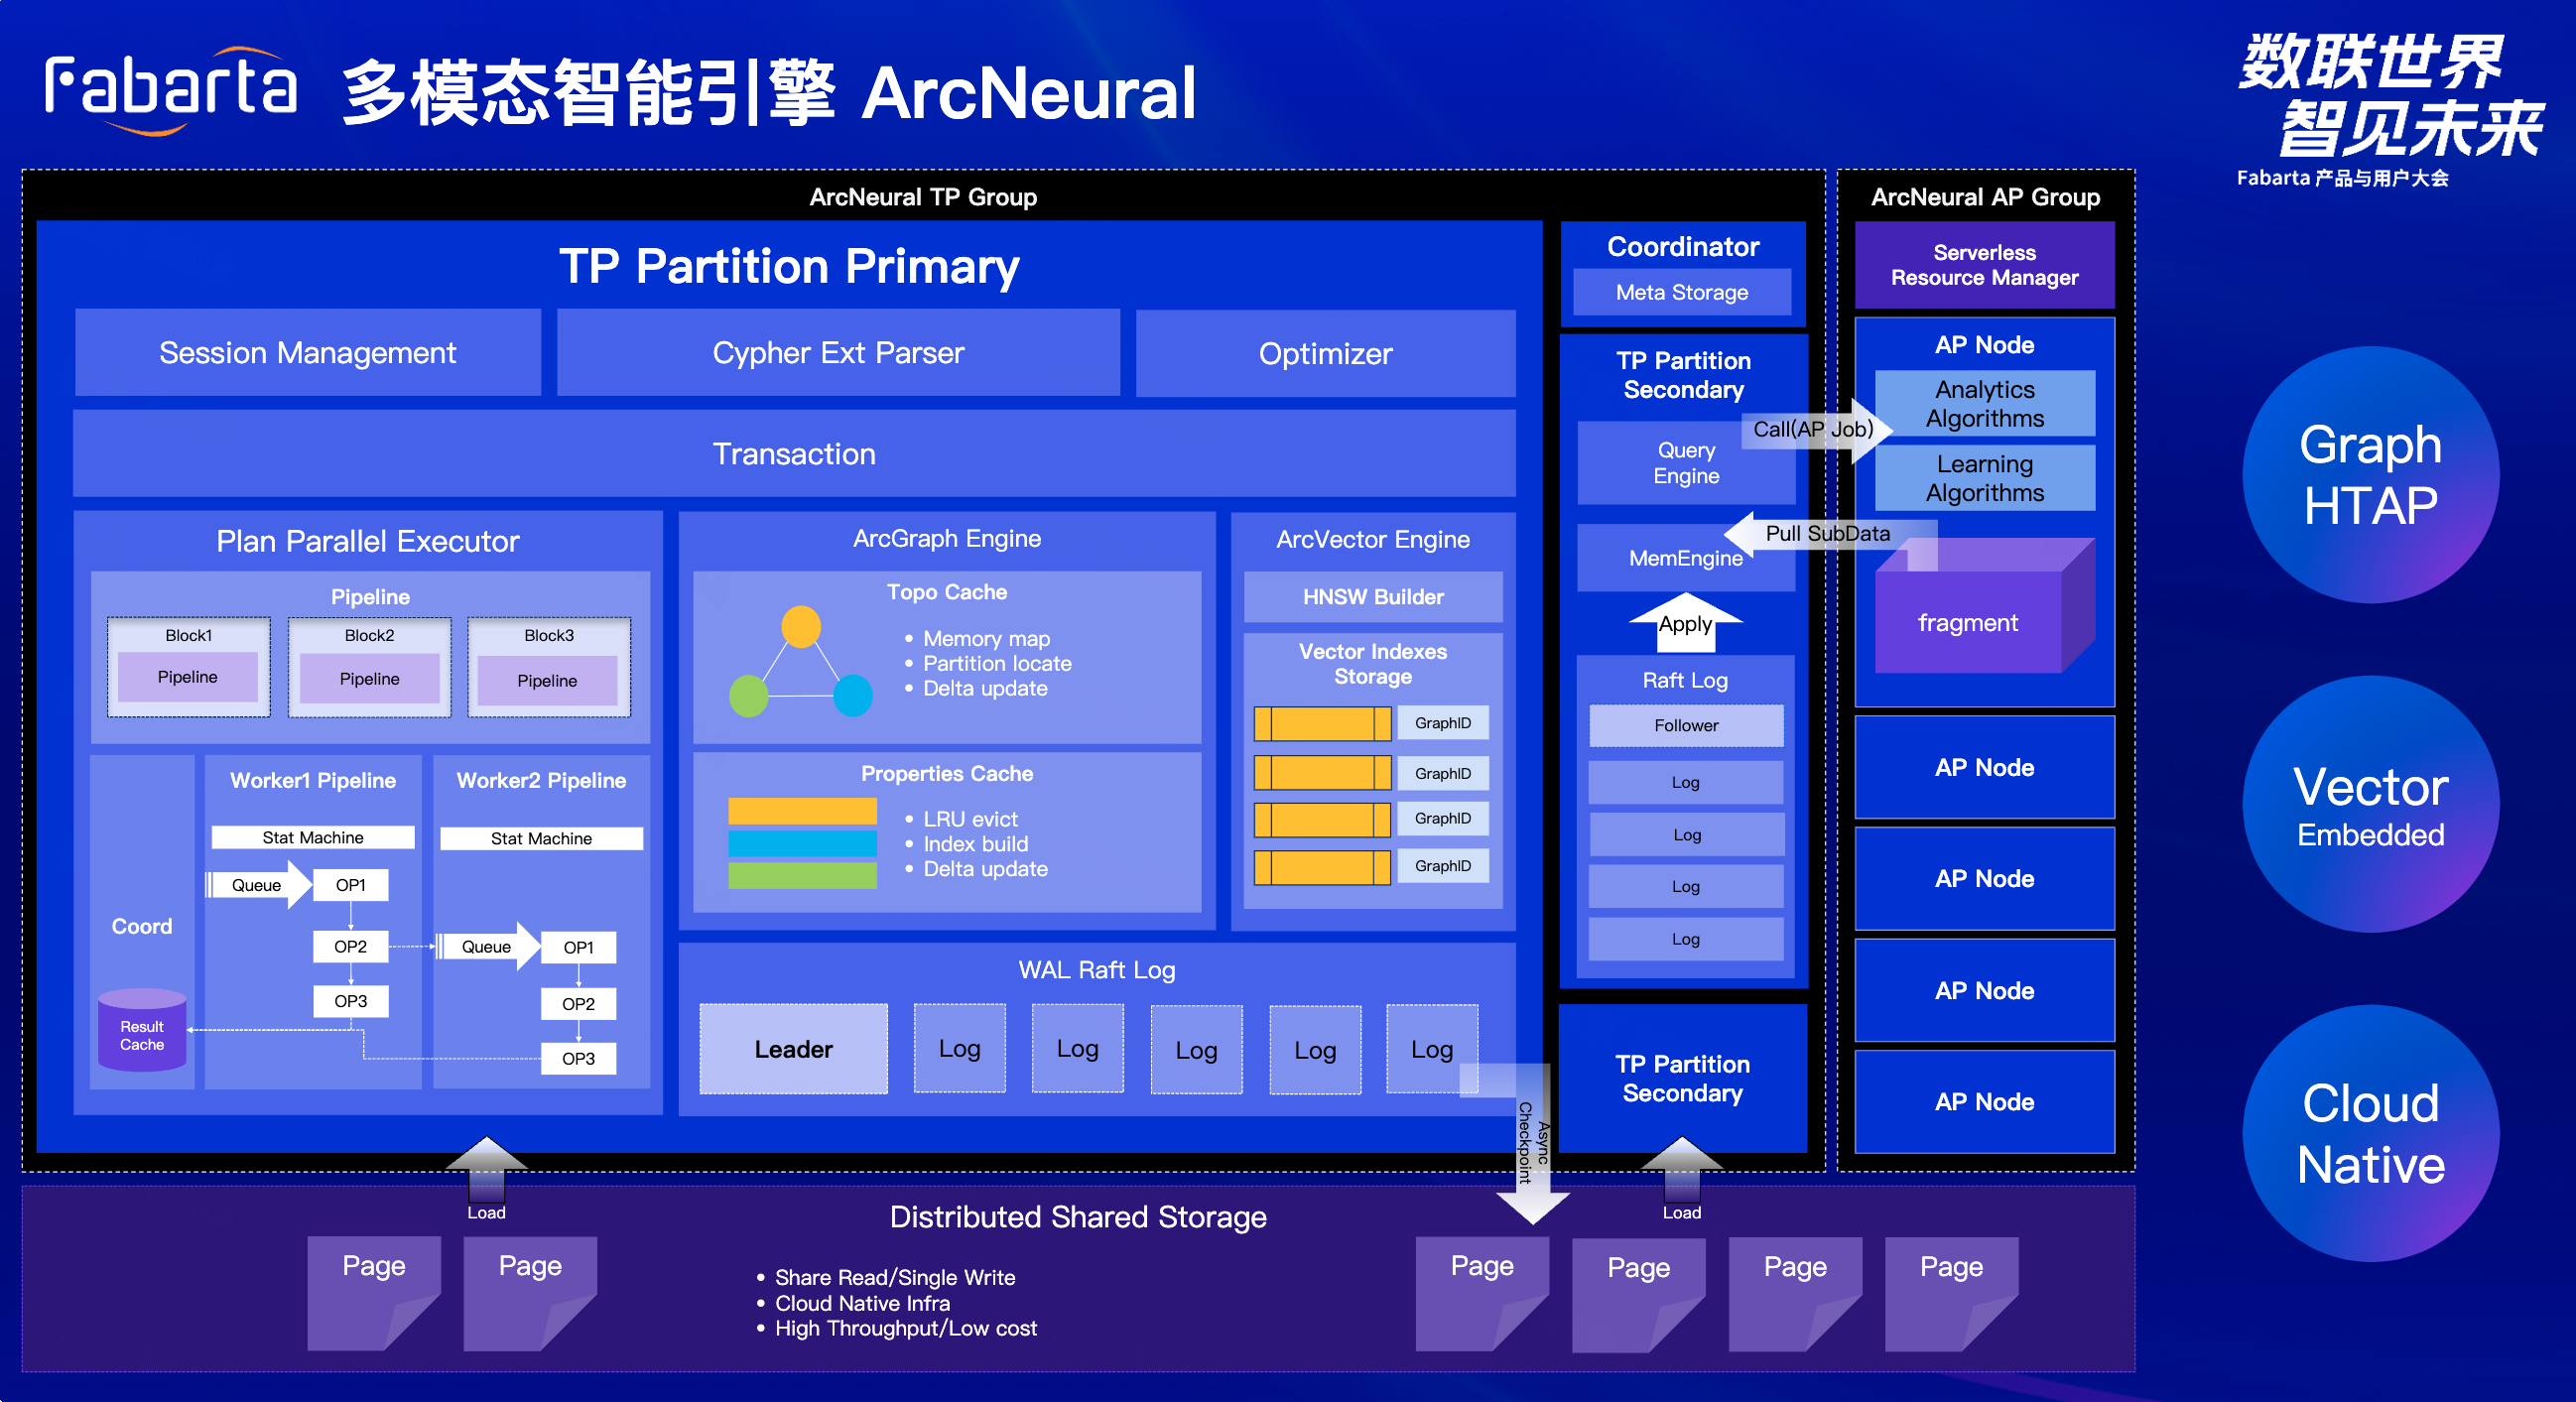Click the Transaction bar

coord(794,453)
